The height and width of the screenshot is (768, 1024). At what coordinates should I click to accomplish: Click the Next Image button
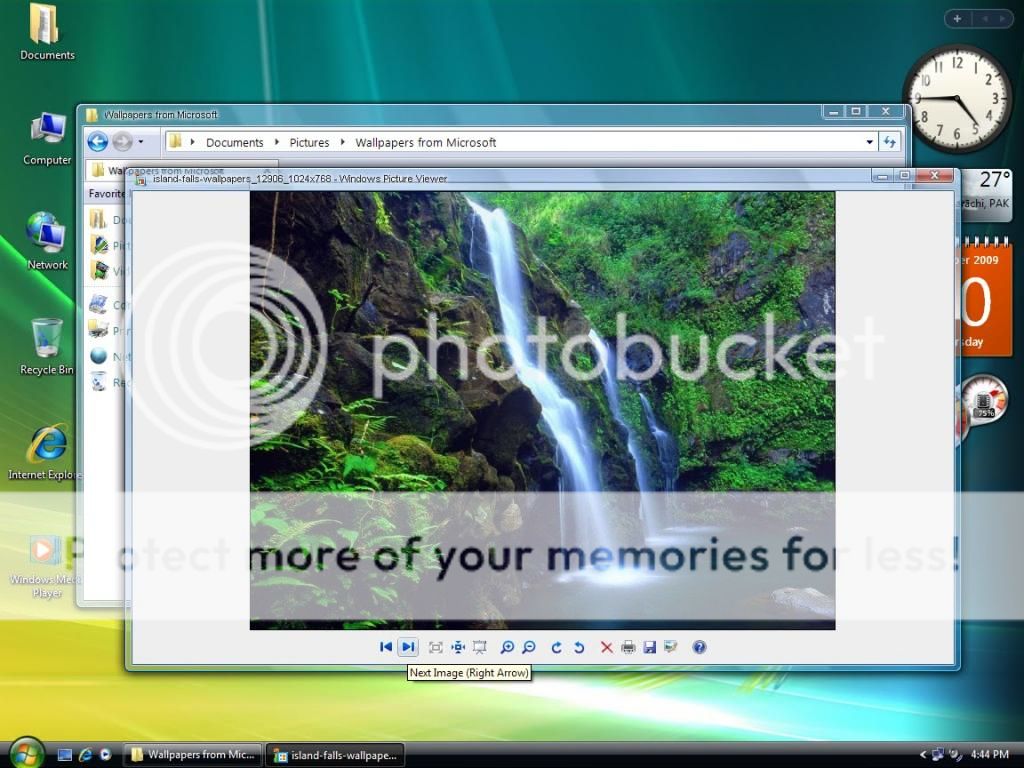click(407, 647)
